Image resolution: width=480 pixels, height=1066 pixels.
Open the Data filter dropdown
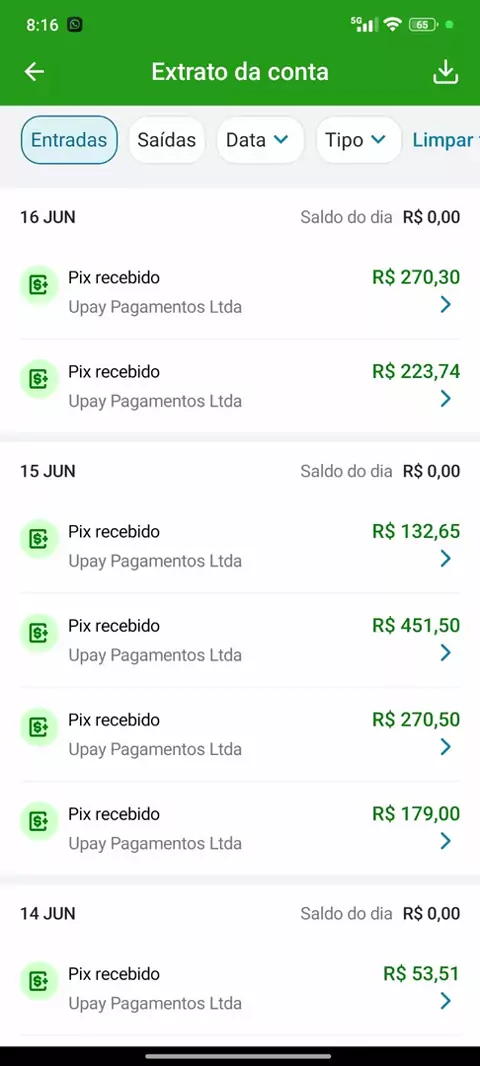tap(260, 140)
